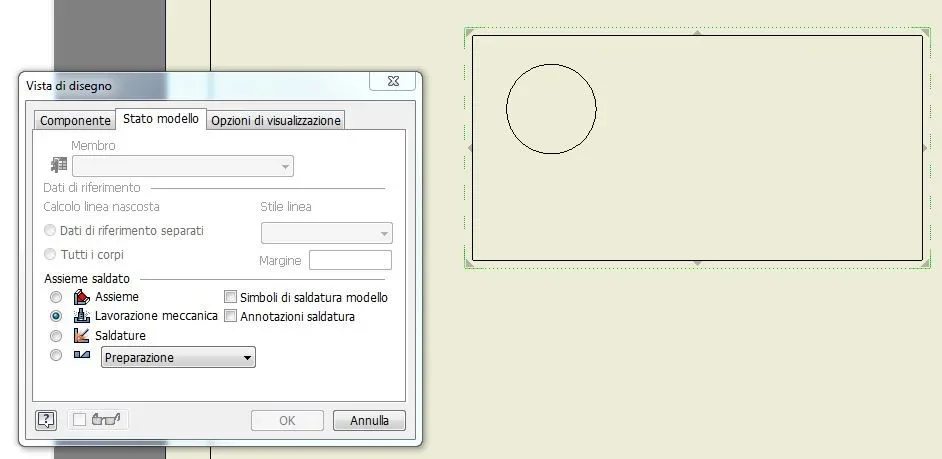
Task: Click the Membro member icon
Action: point(59,165)
